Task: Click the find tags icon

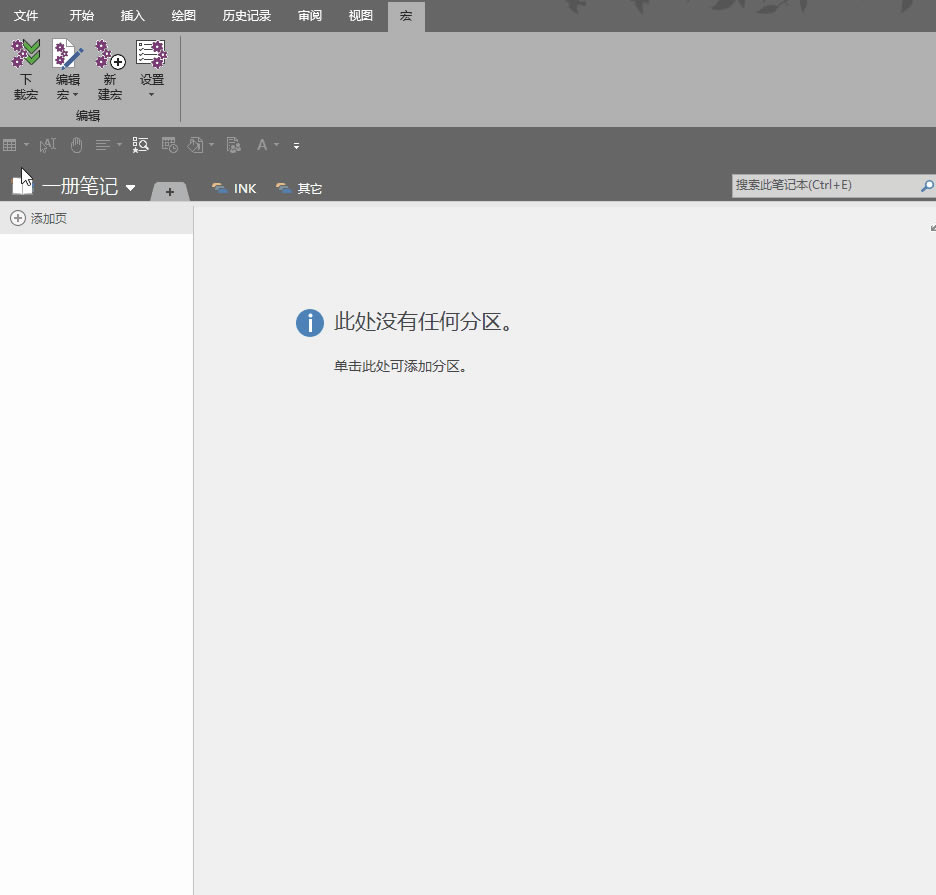Action: pos(140,145)
